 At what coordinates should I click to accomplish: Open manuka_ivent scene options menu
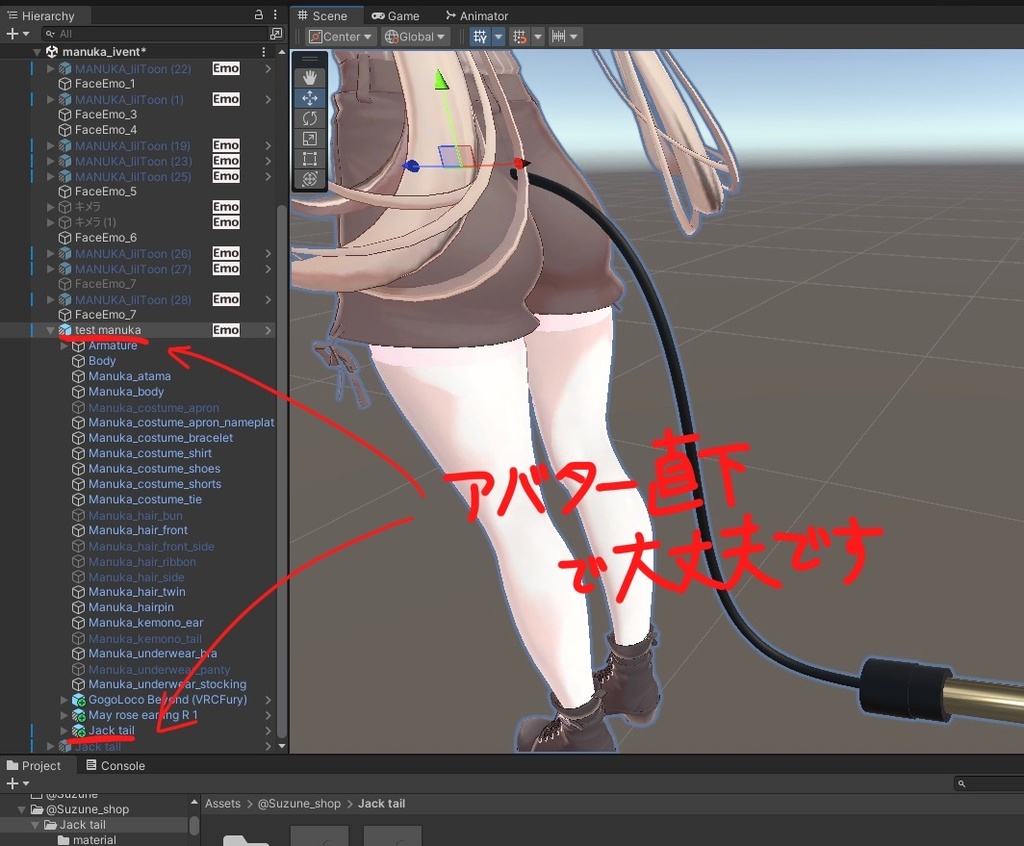point(263,52)
